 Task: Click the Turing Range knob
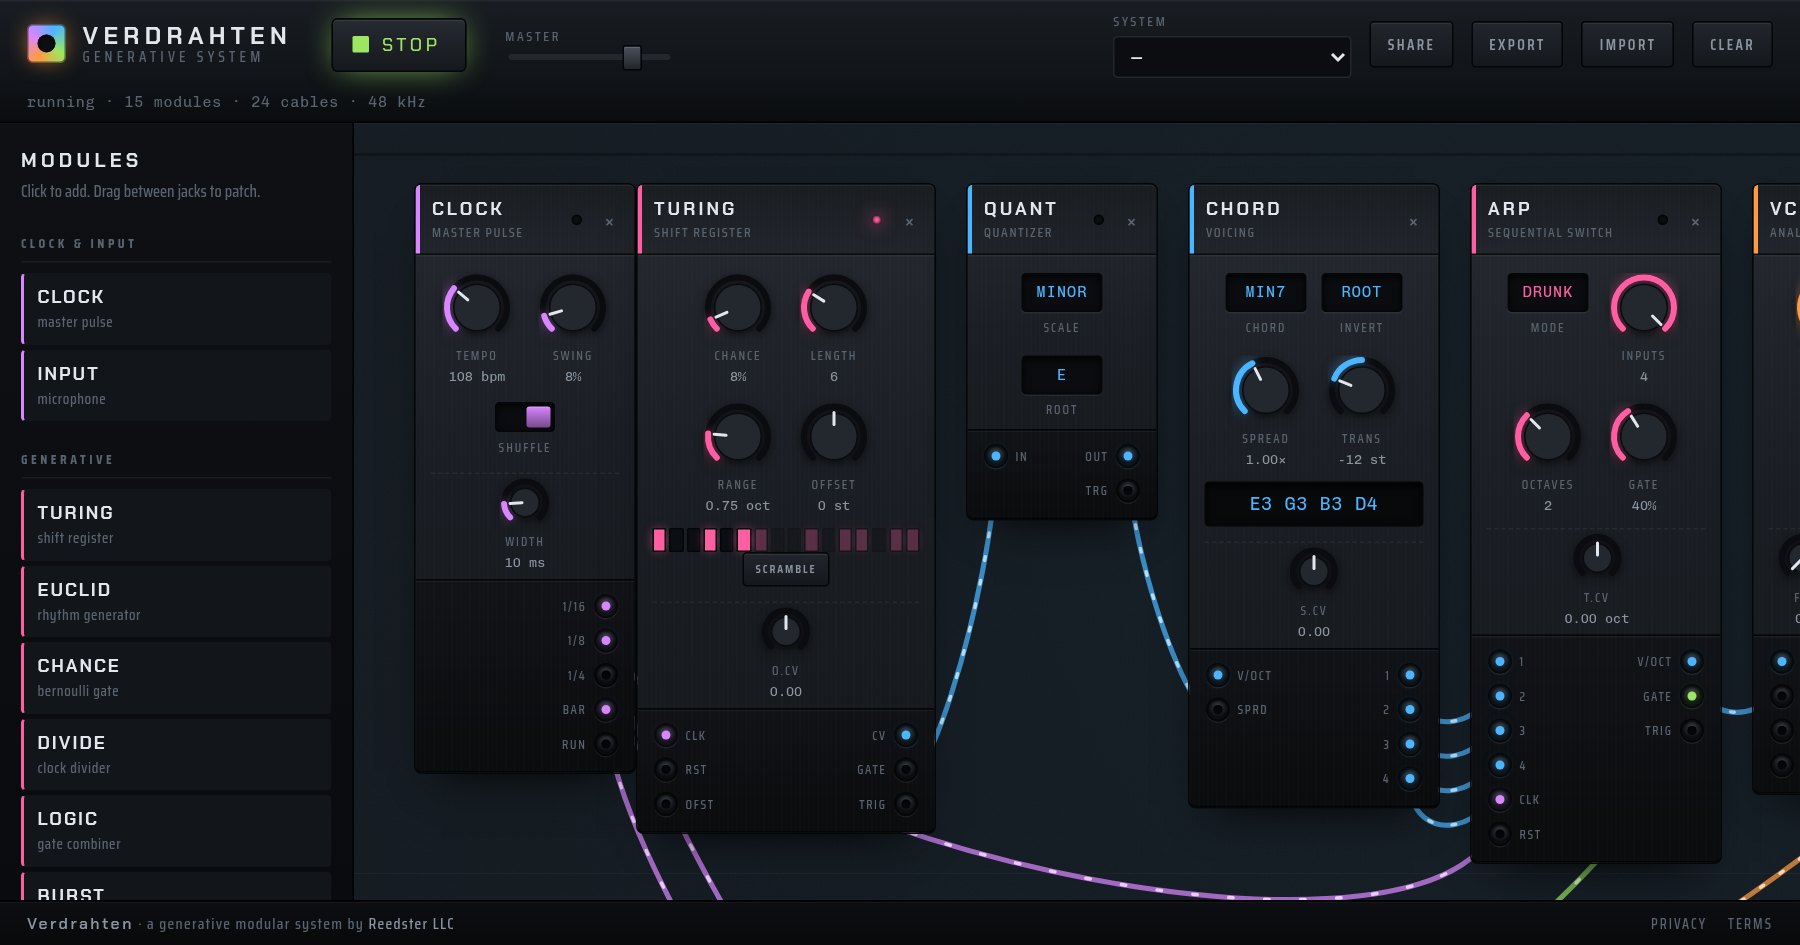737,436
